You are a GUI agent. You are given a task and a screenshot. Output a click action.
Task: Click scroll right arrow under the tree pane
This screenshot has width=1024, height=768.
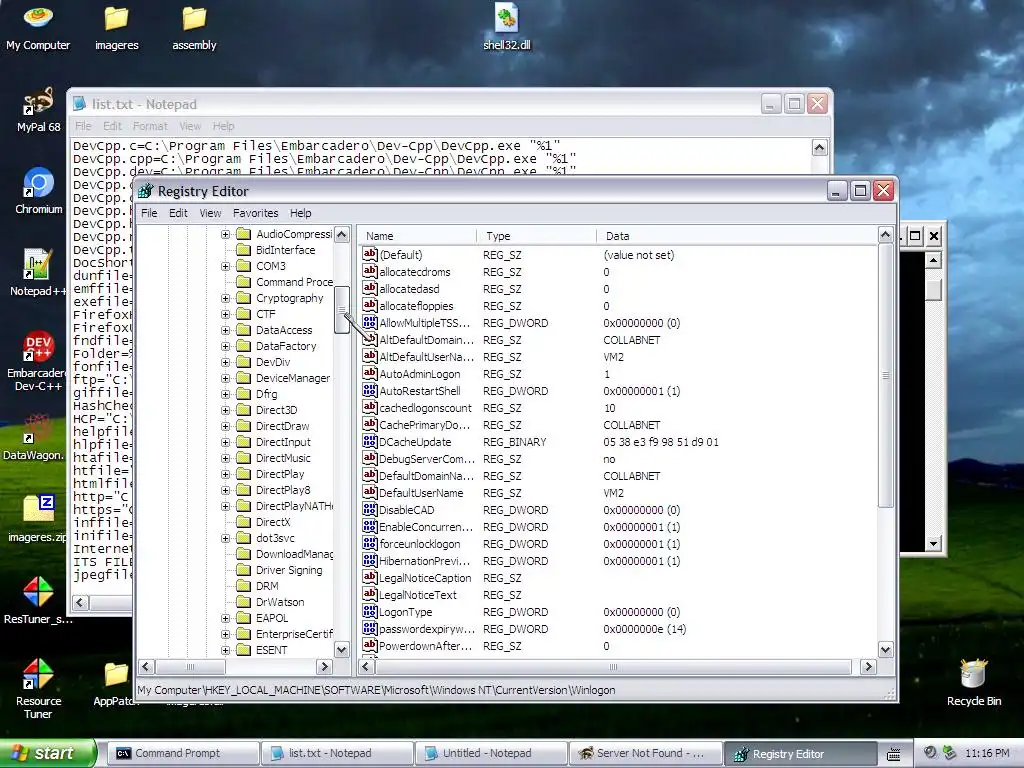324,667
